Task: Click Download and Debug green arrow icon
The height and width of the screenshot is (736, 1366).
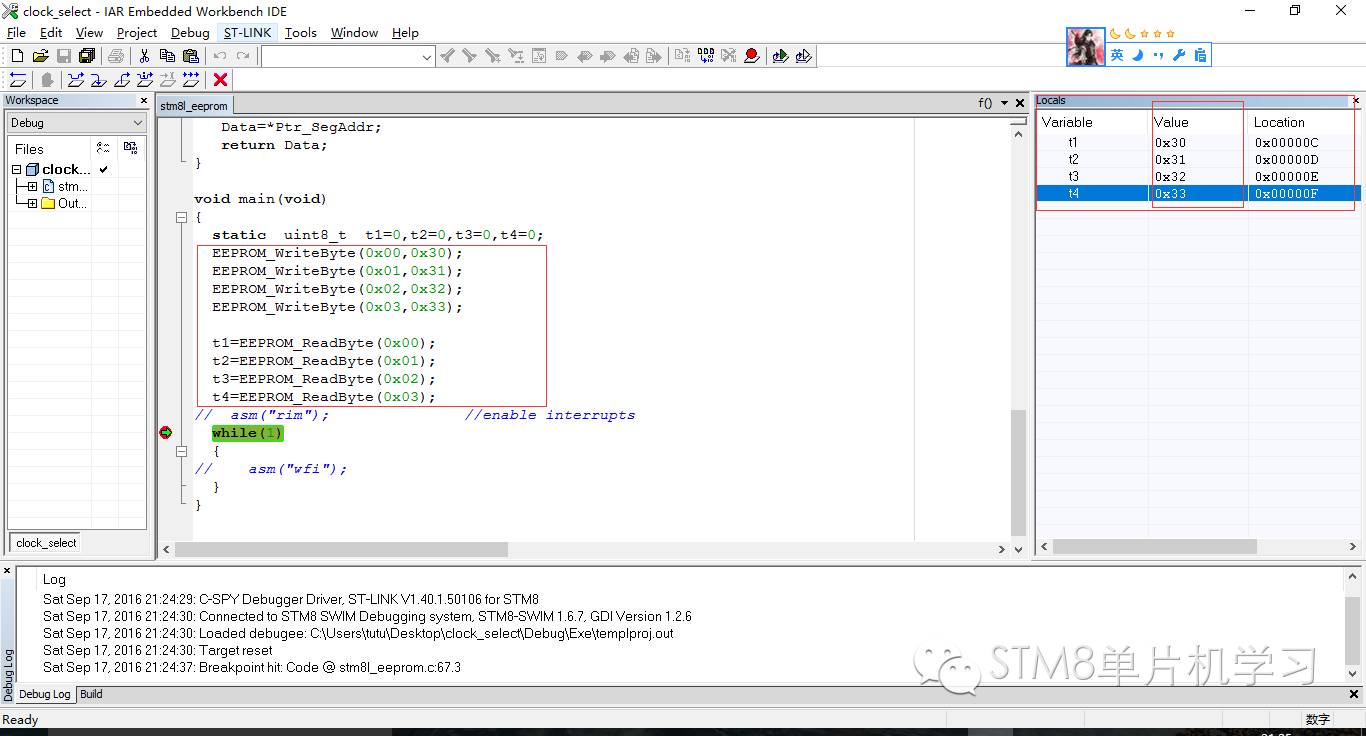Action: 780,57
